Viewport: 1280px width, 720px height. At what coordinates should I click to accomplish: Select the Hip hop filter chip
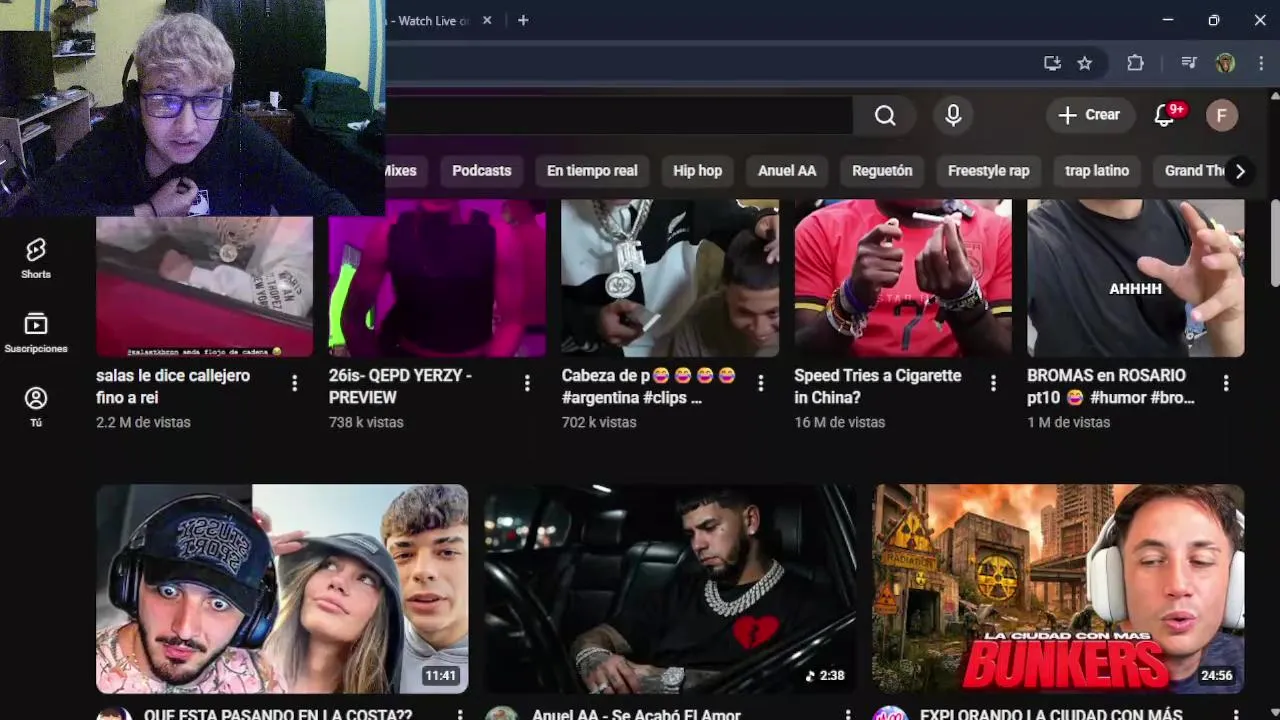pyautogui.click(x=697, y=171)
